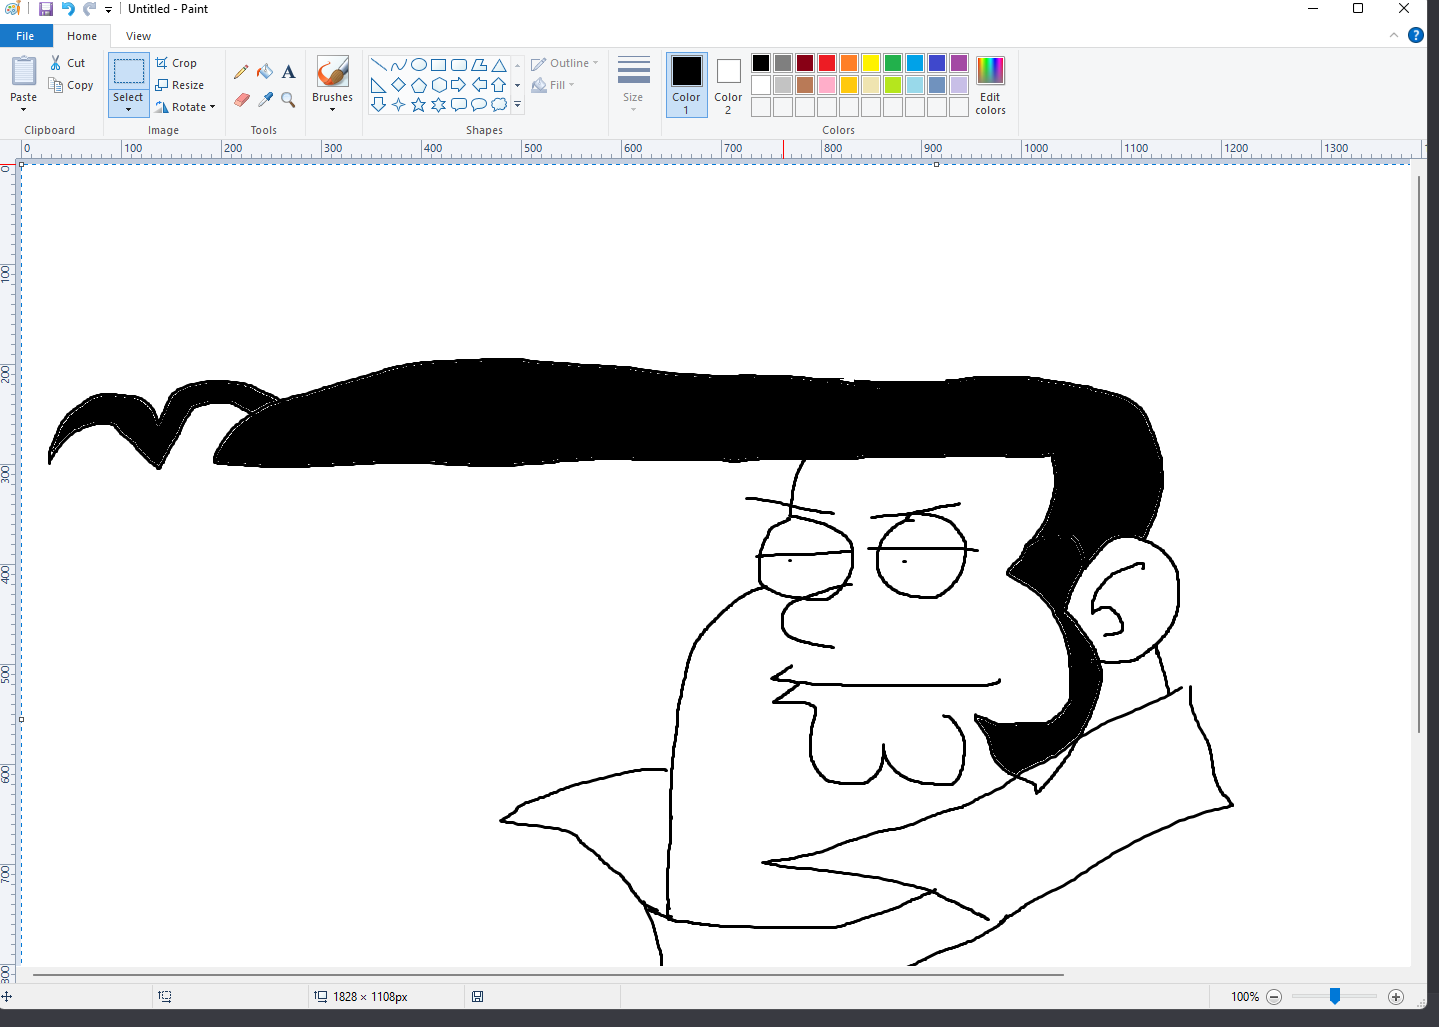The width and height of the screenshot is (1439, 1027).
Task: Open the Rotate dropdown menu
Action: point(186,107)
